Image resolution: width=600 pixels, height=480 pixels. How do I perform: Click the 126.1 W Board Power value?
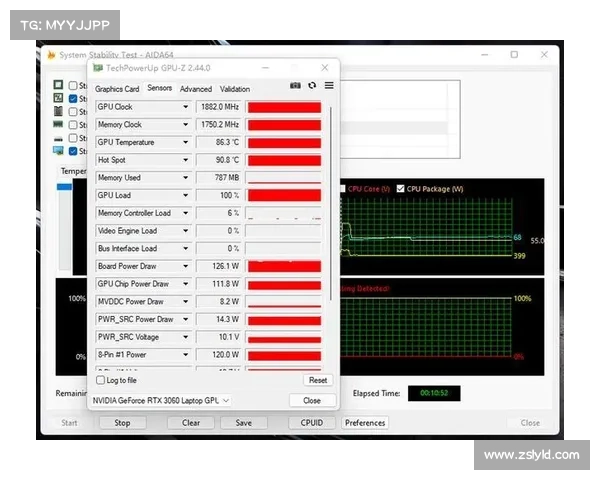click(x=219, y=266)
